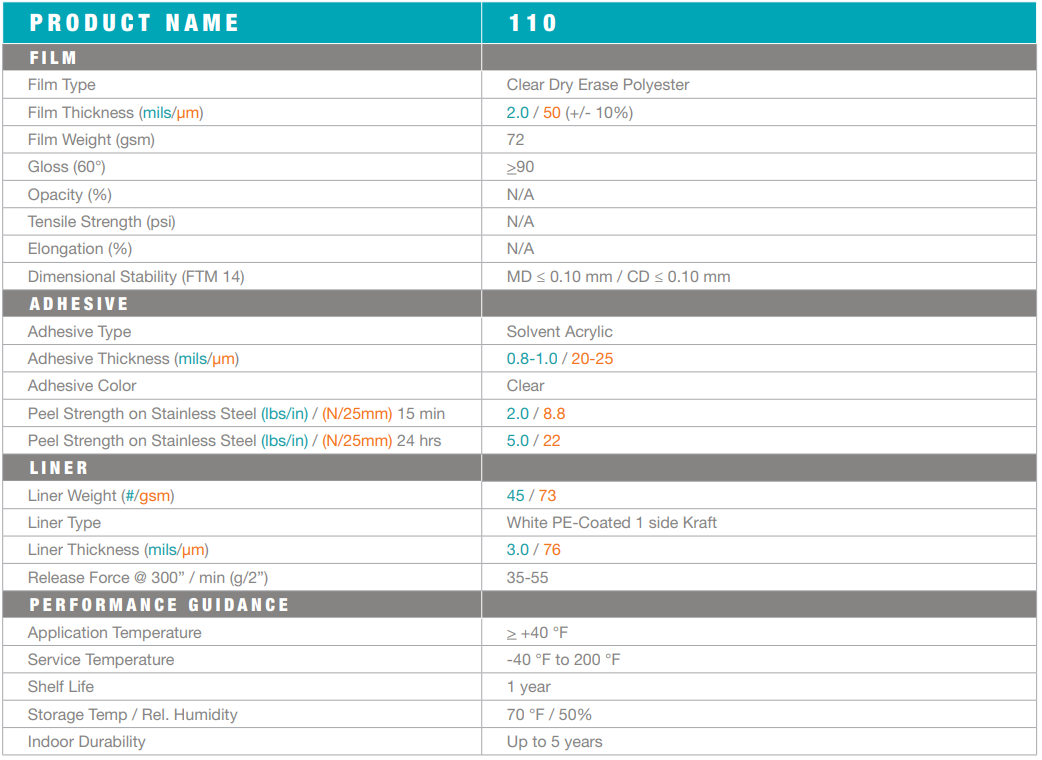
Task: Select the Clear value for Adhesive Color
Action: 526,386
